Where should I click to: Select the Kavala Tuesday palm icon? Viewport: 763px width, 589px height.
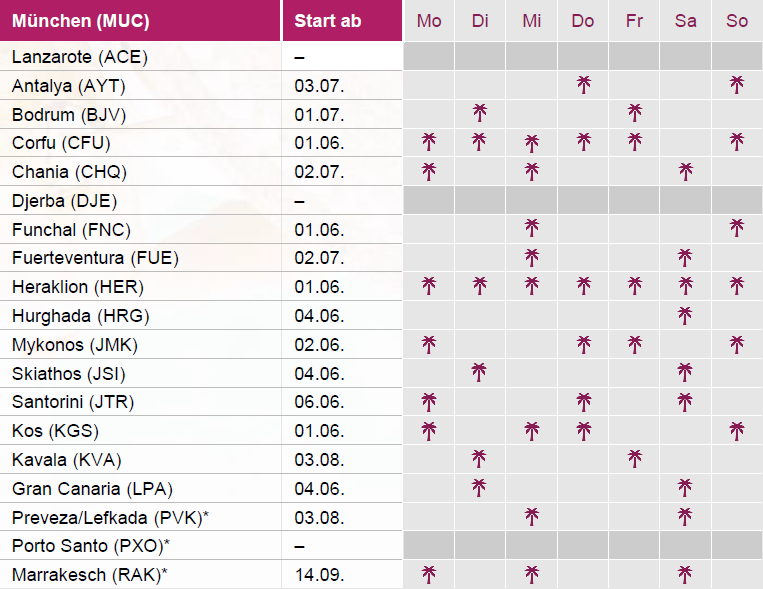tap(480, 459)
